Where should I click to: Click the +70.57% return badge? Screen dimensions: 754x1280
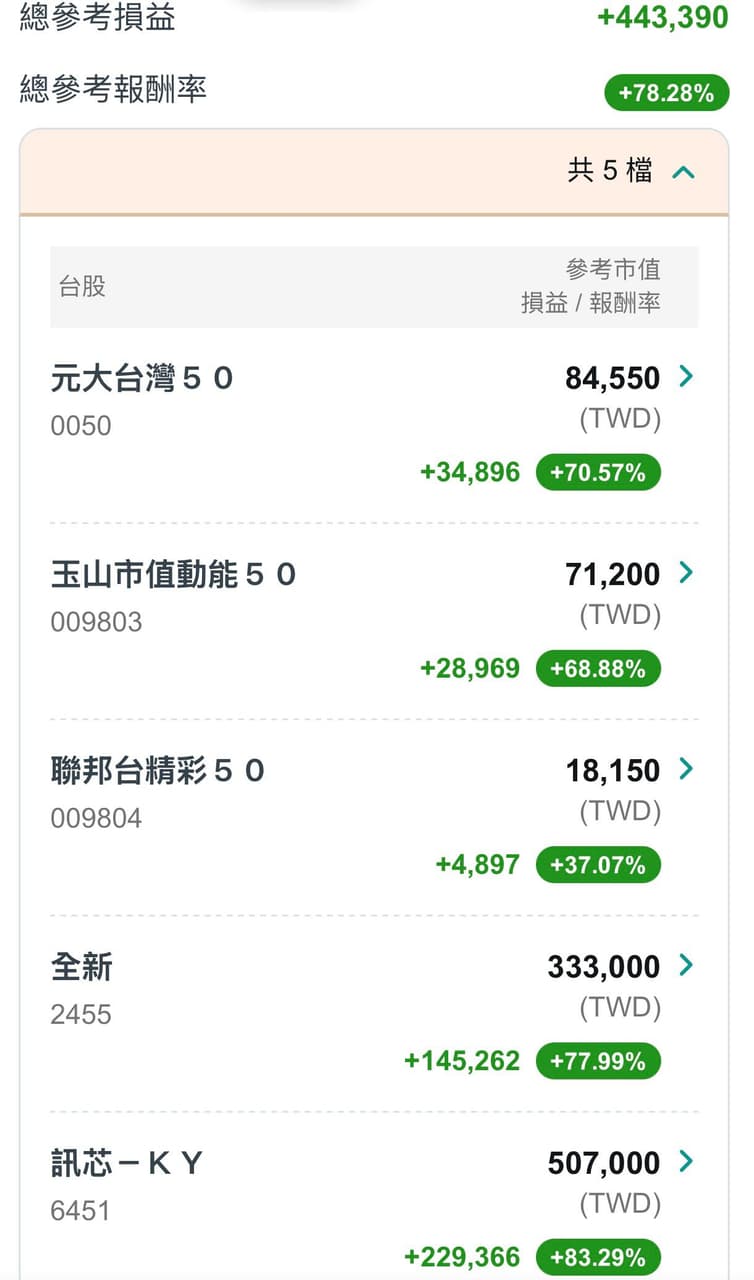point(598,472)
